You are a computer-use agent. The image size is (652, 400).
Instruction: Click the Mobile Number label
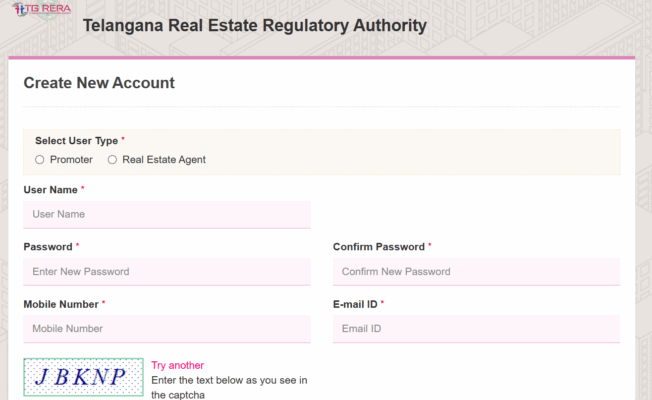point(60,303)
